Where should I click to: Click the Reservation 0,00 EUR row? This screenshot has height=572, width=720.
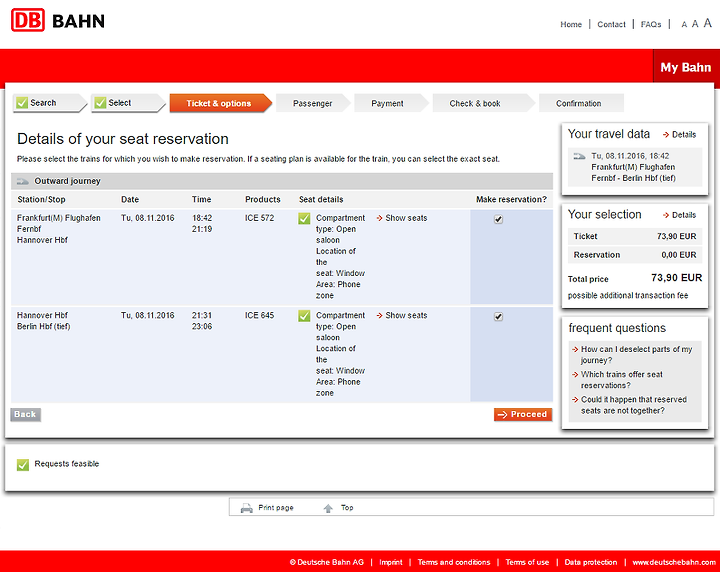tap(635, 255)
